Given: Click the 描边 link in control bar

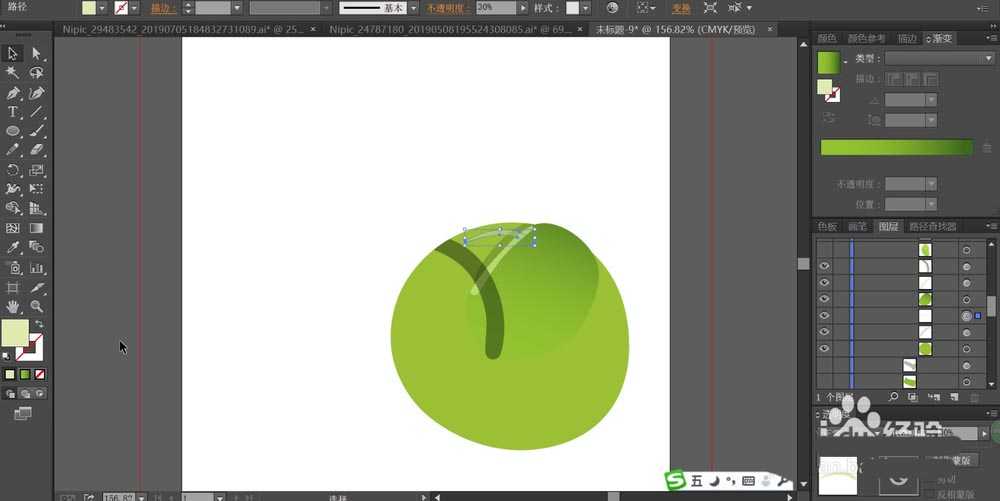Looking at the screenshot, I should click(161, 8).
